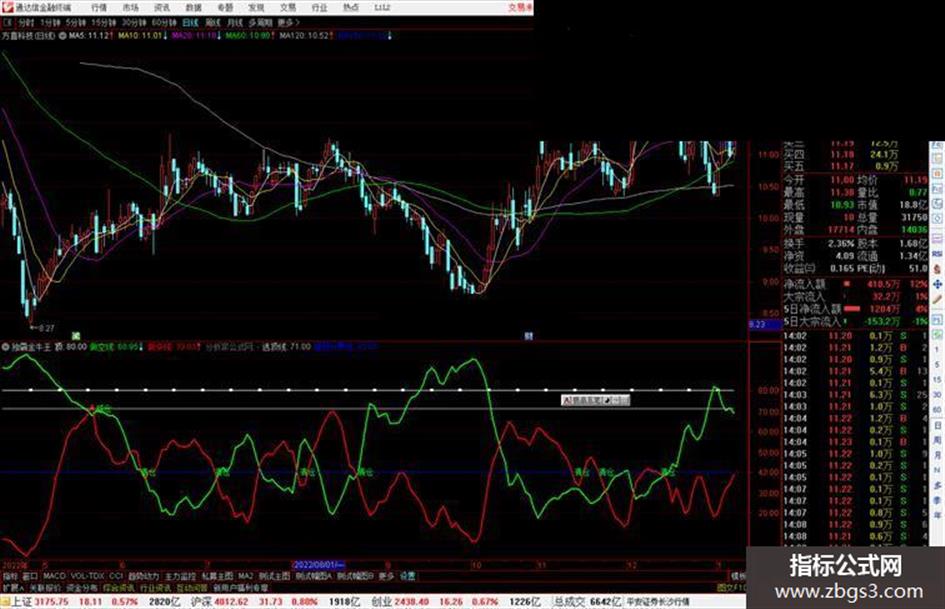Select the CCI indicator tab

point(116,576)
